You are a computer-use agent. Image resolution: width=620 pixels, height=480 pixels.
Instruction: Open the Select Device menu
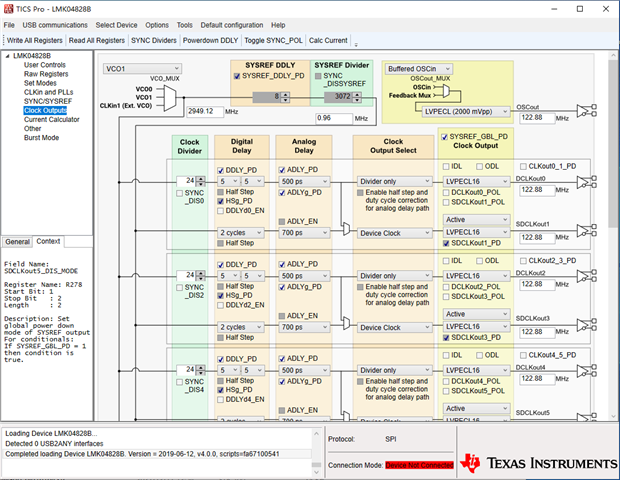(116, 25)
